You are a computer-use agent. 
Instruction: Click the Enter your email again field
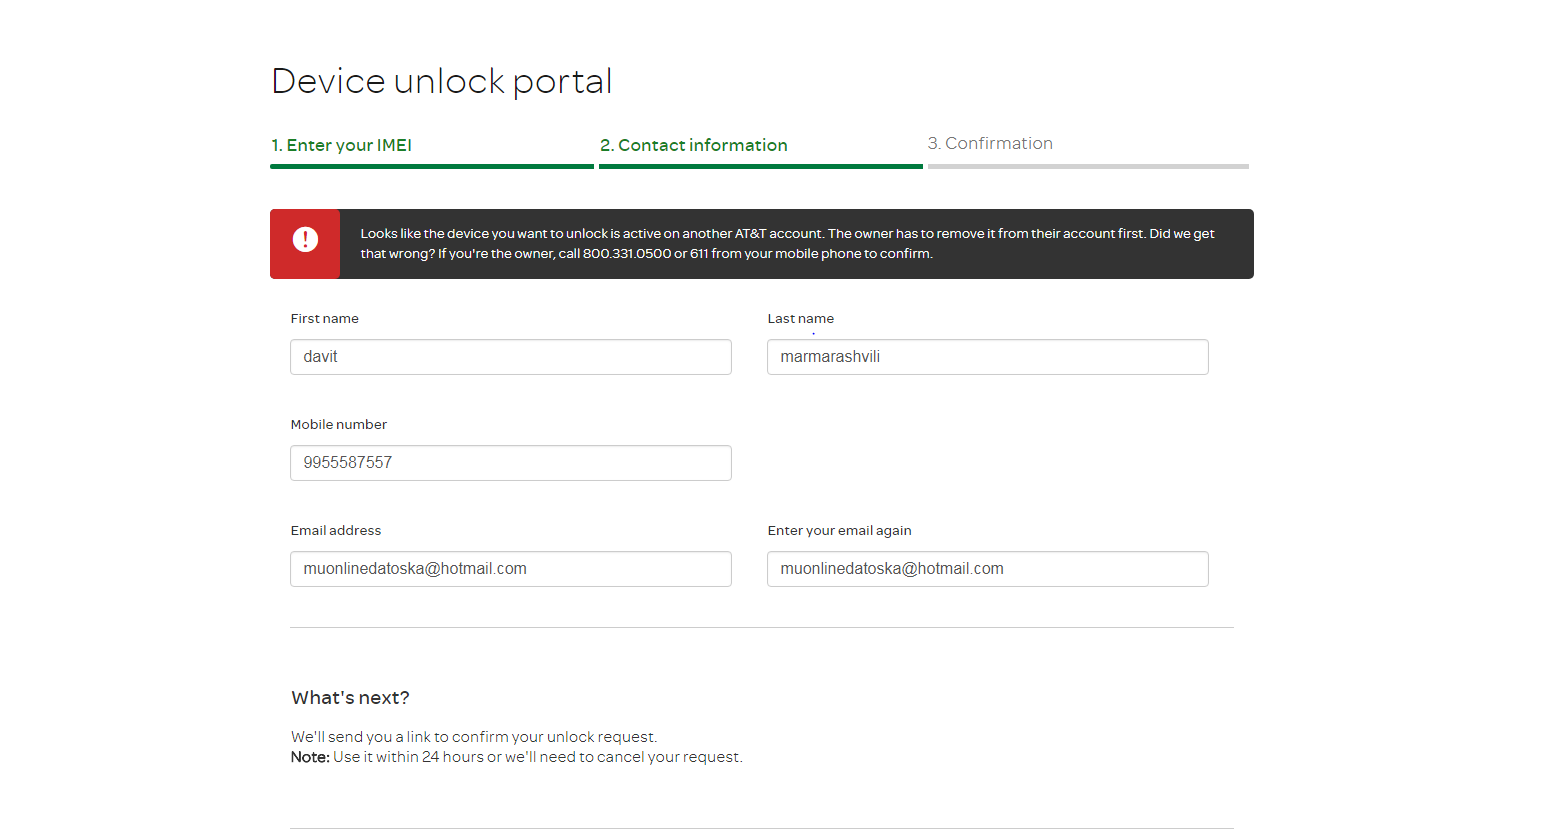pyautogui.click(x=987, y=569)
